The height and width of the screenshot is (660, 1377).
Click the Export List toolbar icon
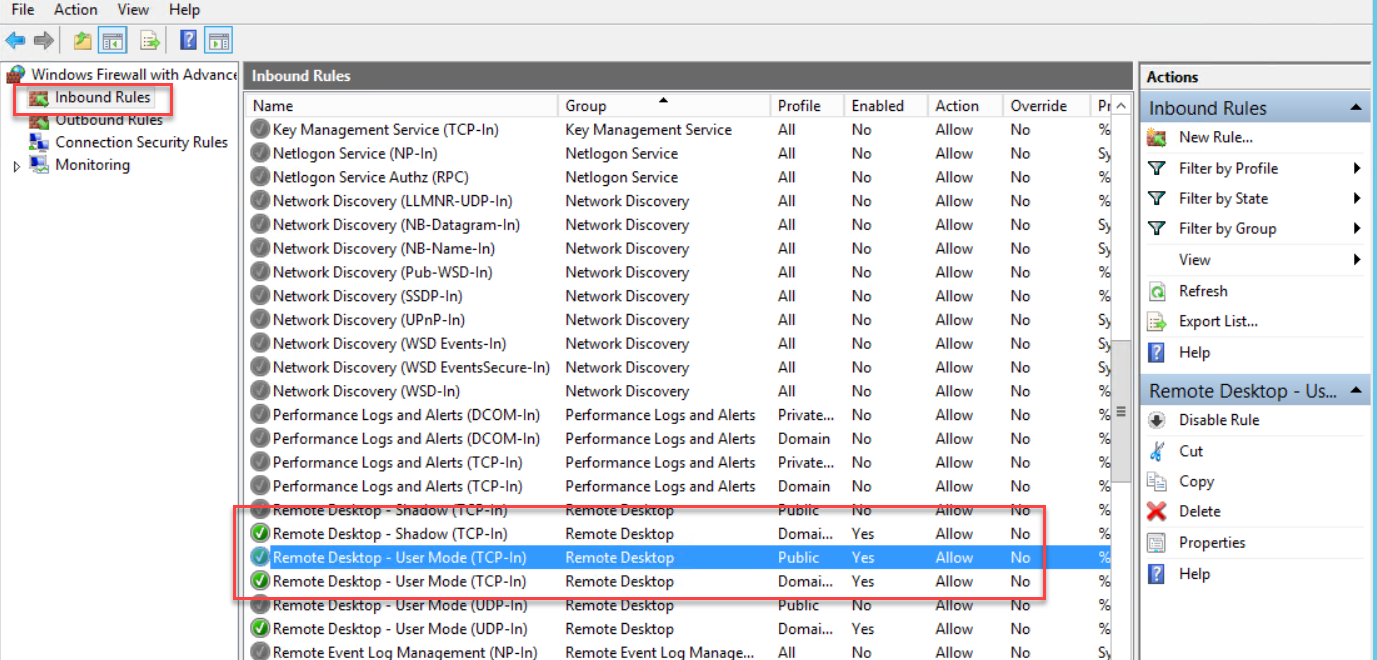[150, 41]
